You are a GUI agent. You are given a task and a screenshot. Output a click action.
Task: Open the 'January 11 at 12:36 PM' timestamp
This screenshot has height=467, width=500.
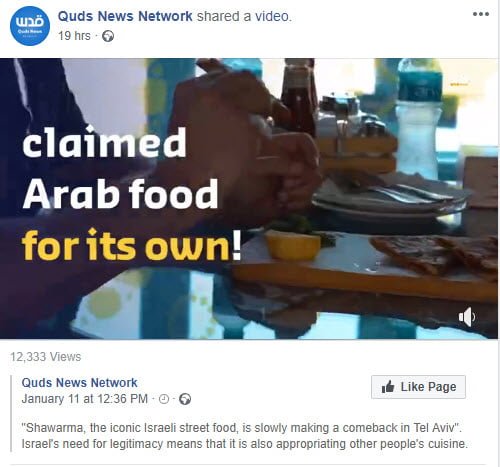[x=85, y=399]
